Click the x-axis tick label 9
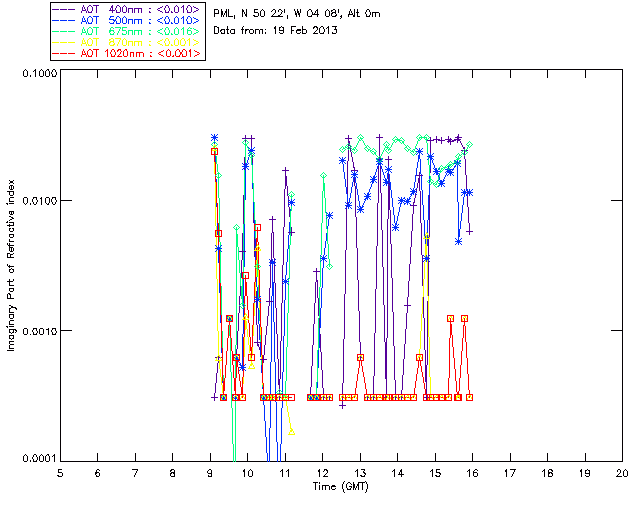640x512 pixels. pyautogui.click(x=210, y=473)
